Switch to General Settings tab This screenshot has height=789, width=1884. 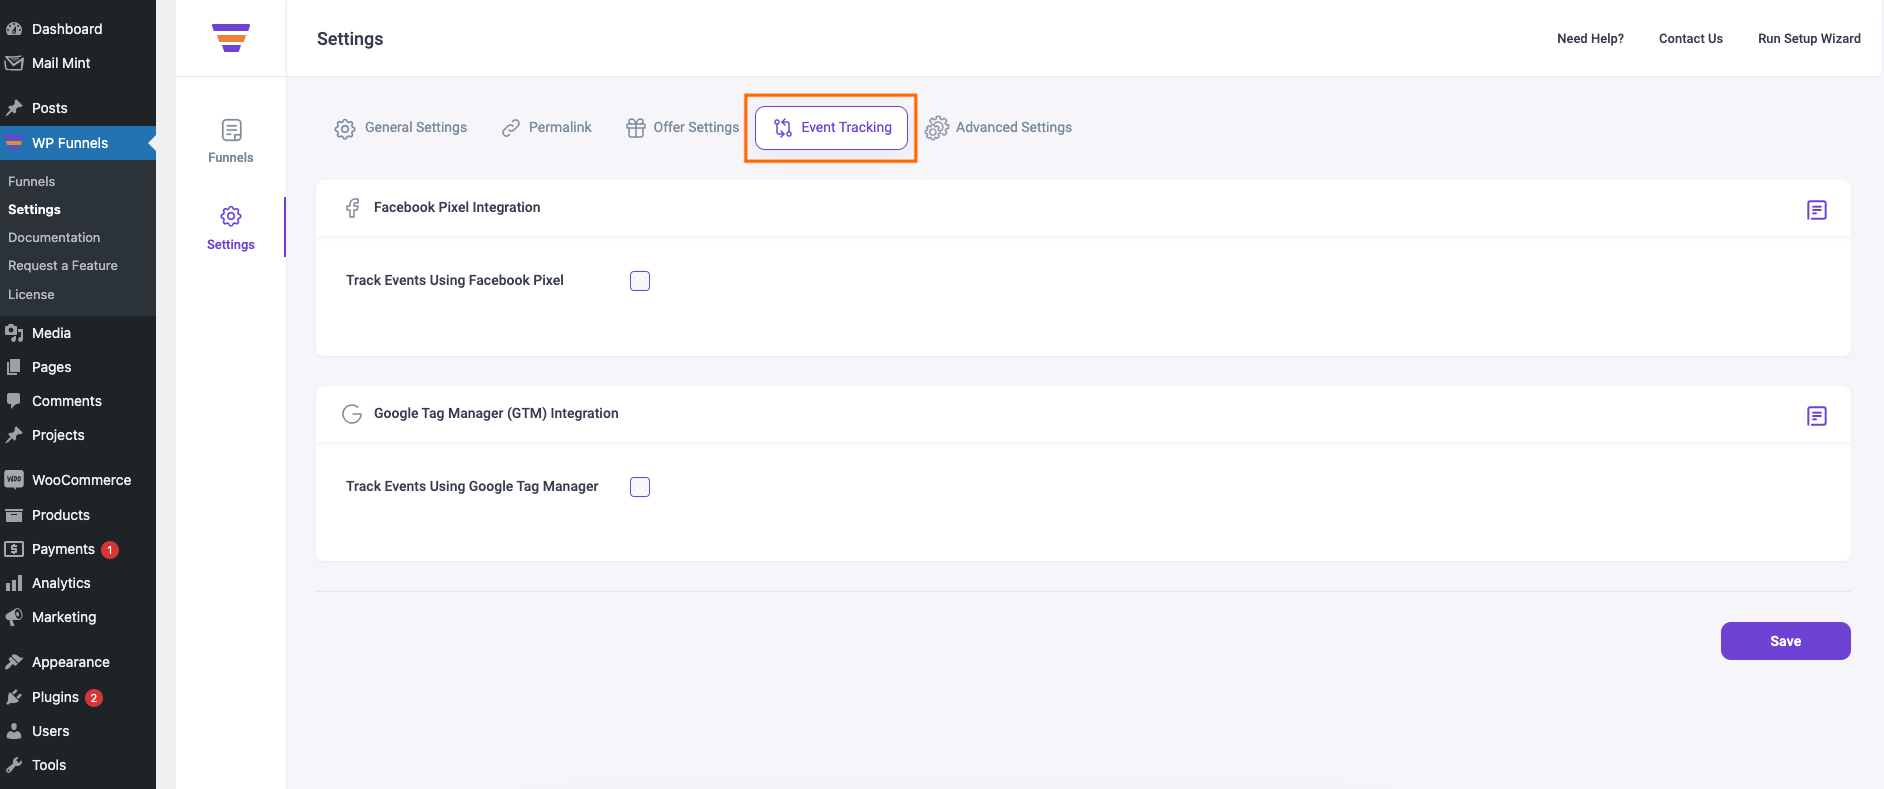pyautogui.click(x=401, y=128)
